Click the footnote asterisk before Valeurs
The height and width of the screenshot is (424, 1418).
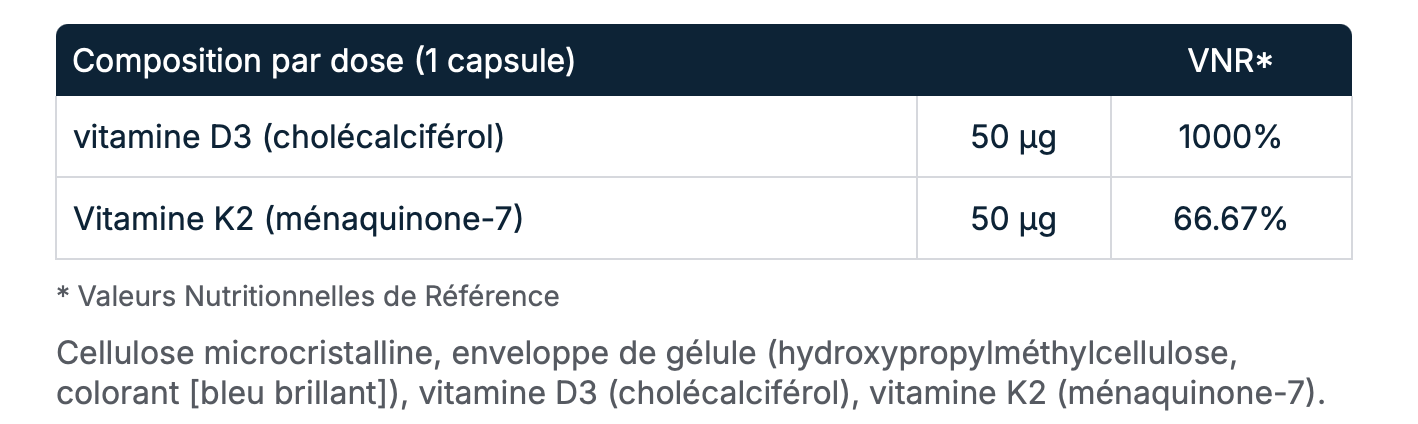click(x=63, y=293)
